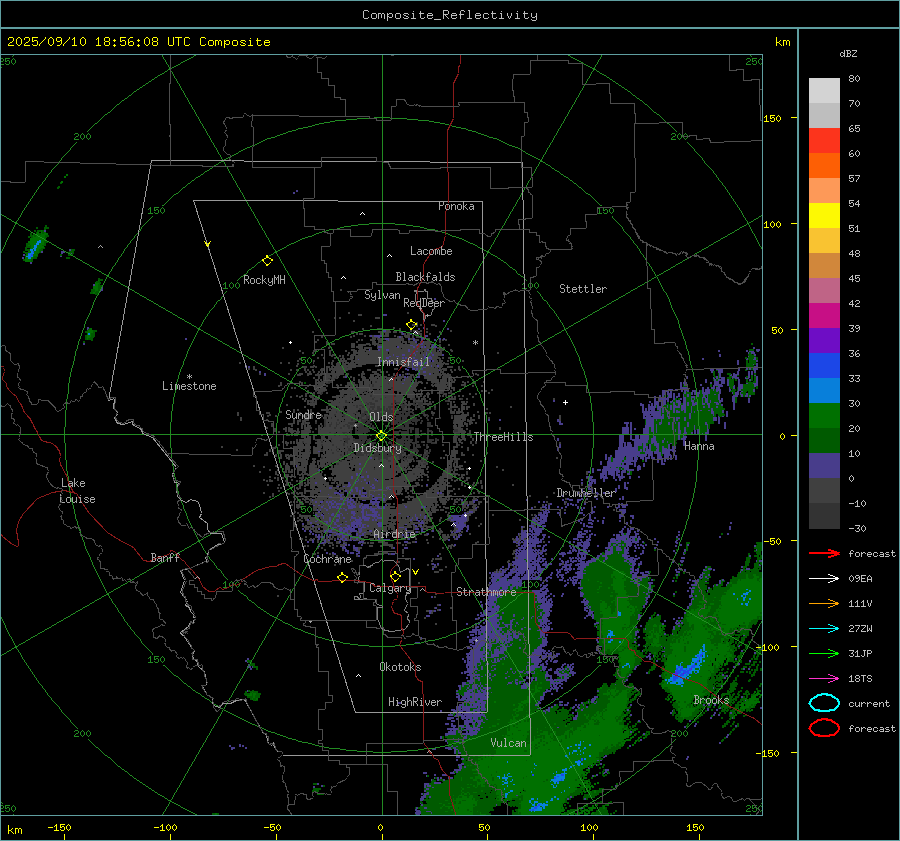
Task: Click the Ponoka town label
Action: (x=456, y=206)
